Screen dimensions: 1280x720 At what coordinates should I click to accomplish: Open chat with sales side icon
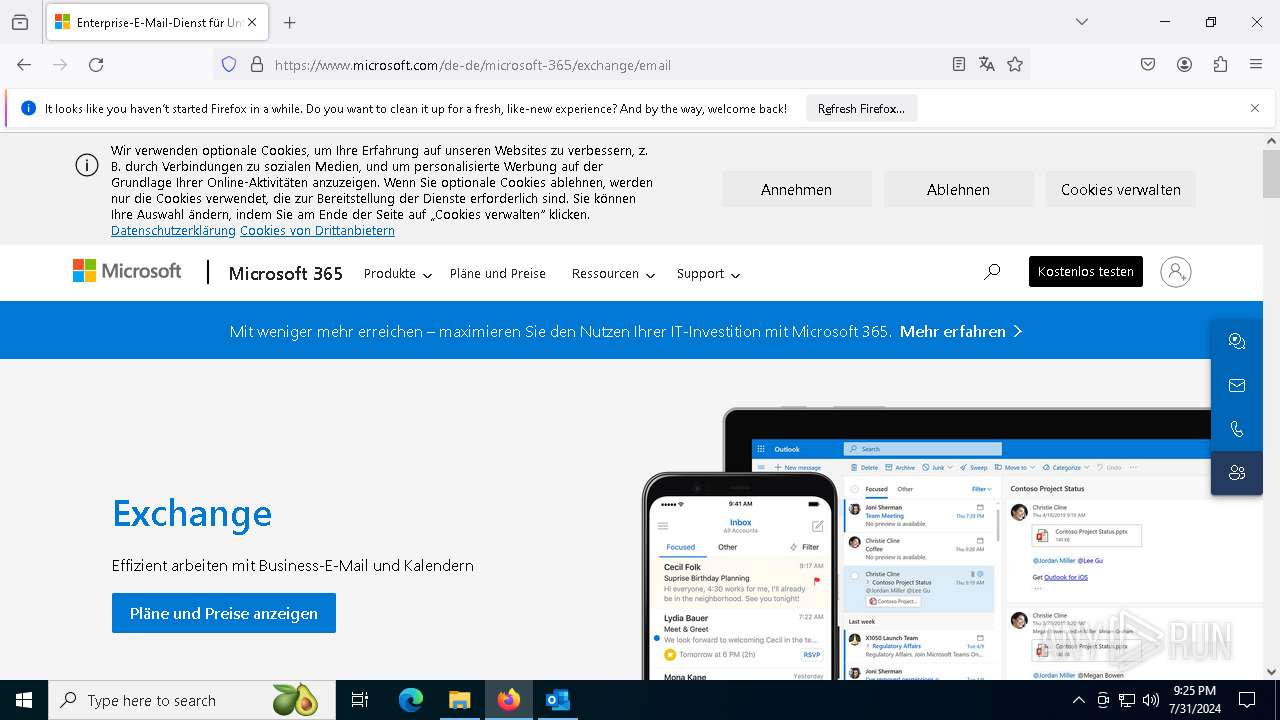click(x=1237, y=341)
